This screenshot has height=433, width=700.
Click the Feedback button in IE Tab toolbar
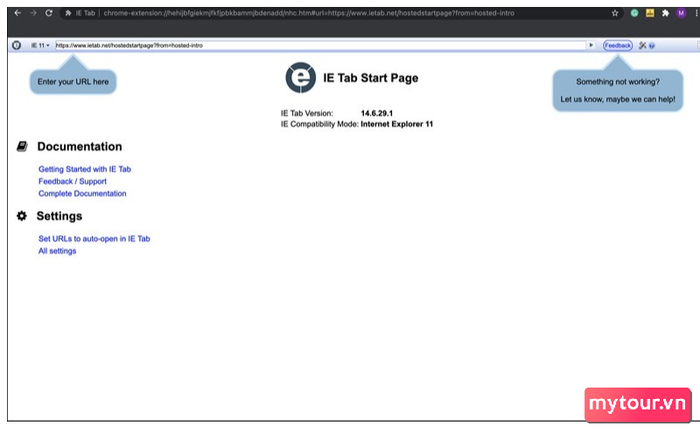tap(617, 45)
